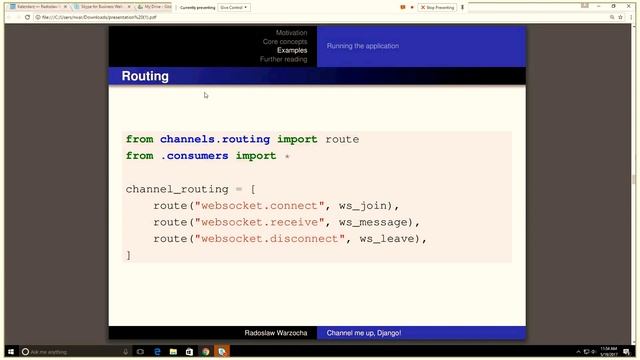
Task: Click the Core concepts section link
Action: [x=285, y=42]
